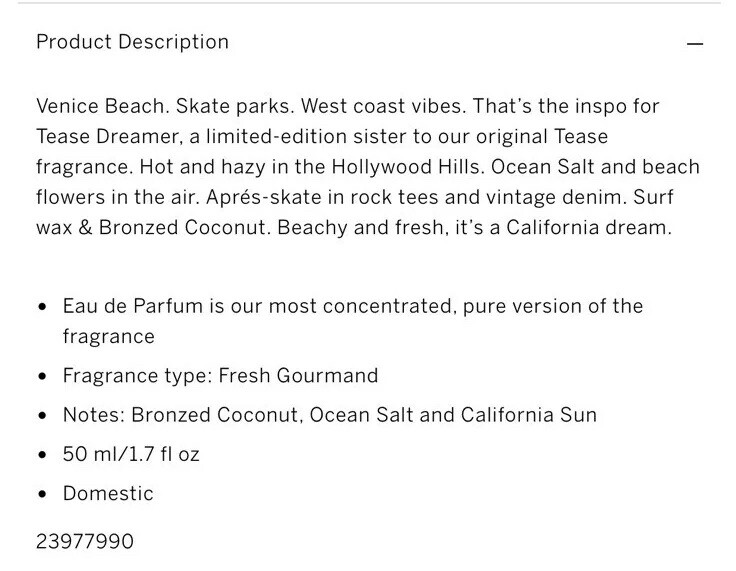Click the Product Description heading
Screen dimensions: 736x571
(x=132, y=42)
